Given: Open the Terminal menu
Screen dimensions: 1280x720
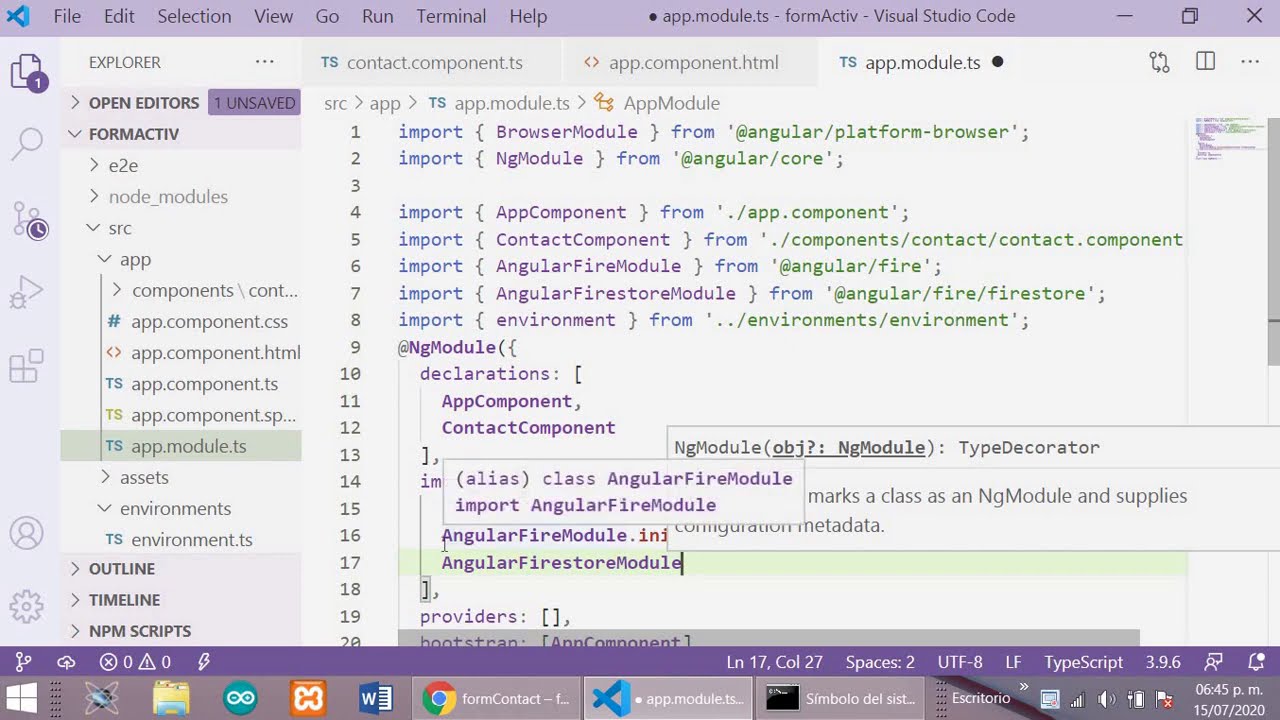Looking at the screenshot, I should (452, 16).
